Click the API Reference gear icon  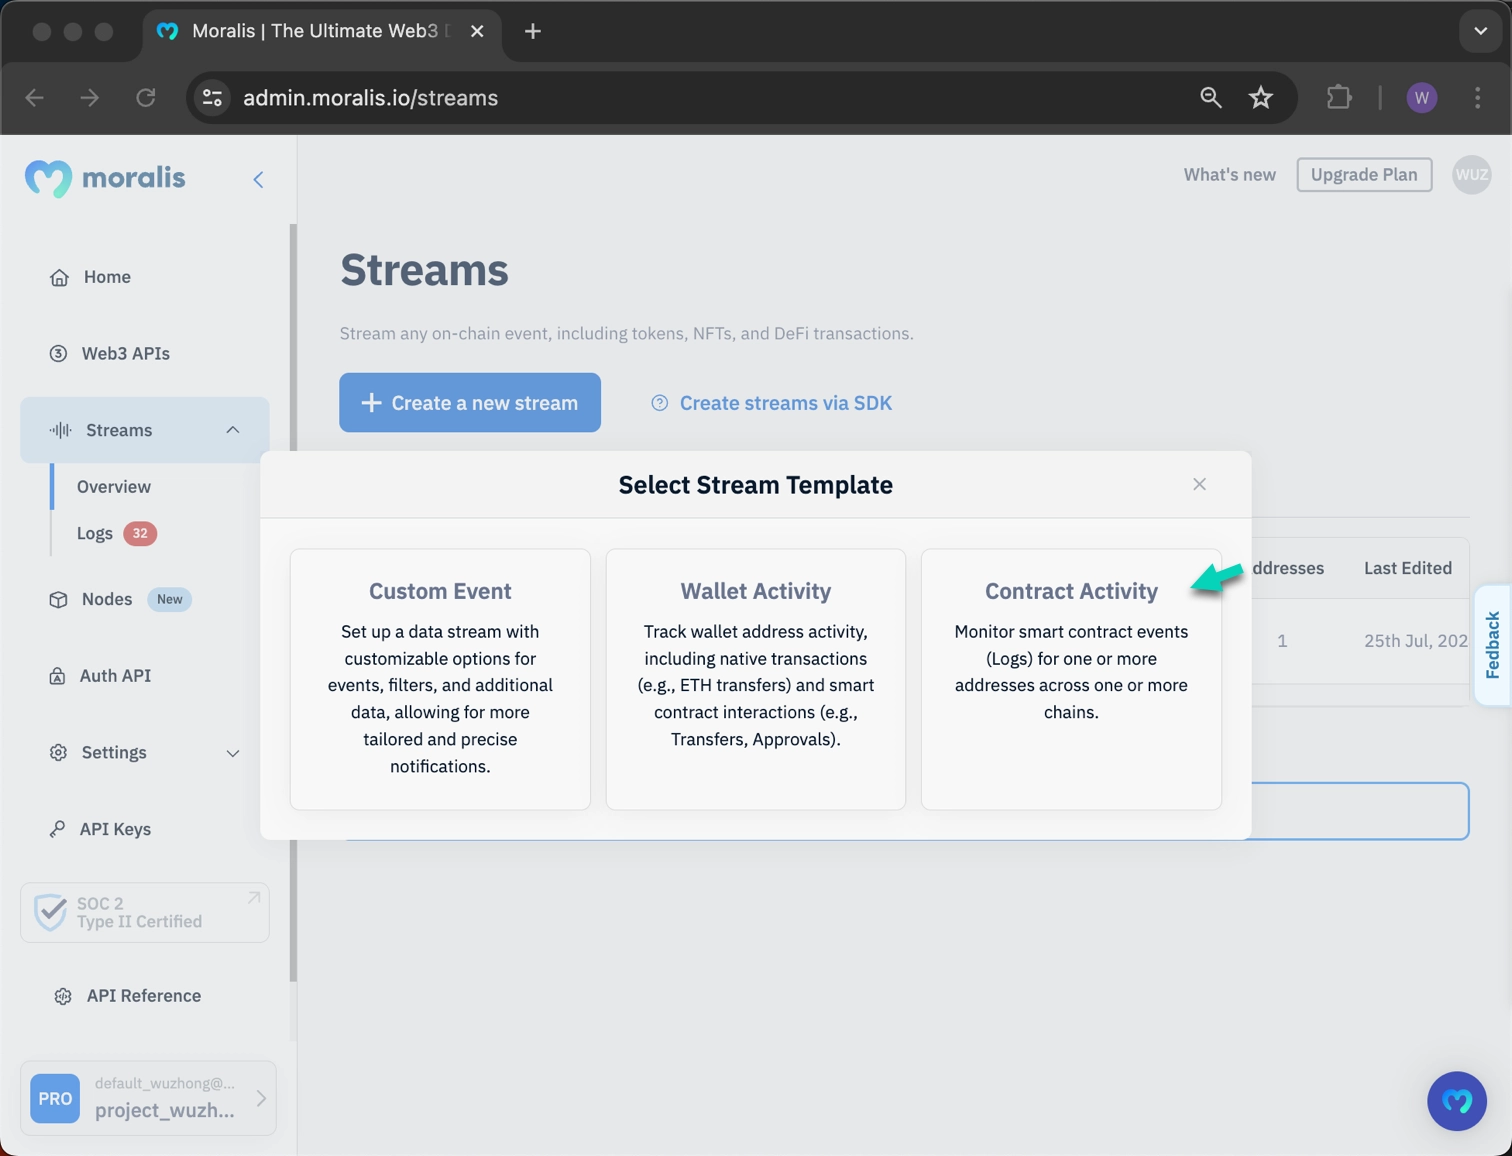click(63, 996)
